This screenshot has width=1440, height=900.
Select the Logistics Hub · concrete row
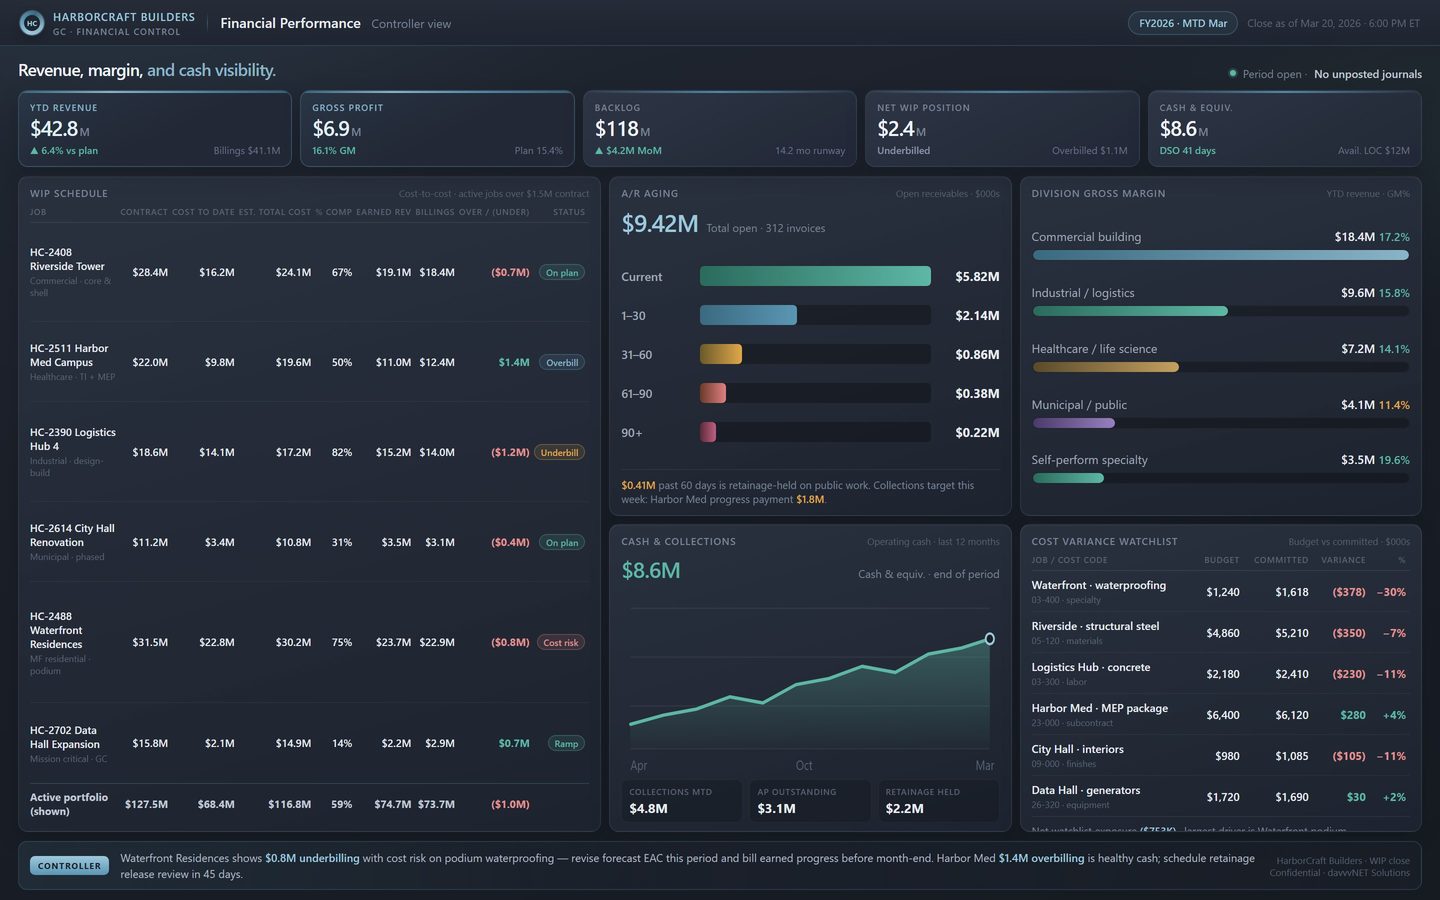pyautogui.click(x=1220, y=674)
